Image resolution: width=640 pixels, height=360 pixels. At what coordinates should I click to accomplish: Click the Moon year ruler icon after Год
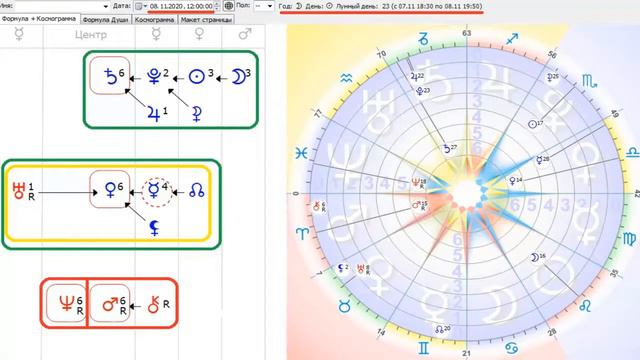tap(299, 6)
